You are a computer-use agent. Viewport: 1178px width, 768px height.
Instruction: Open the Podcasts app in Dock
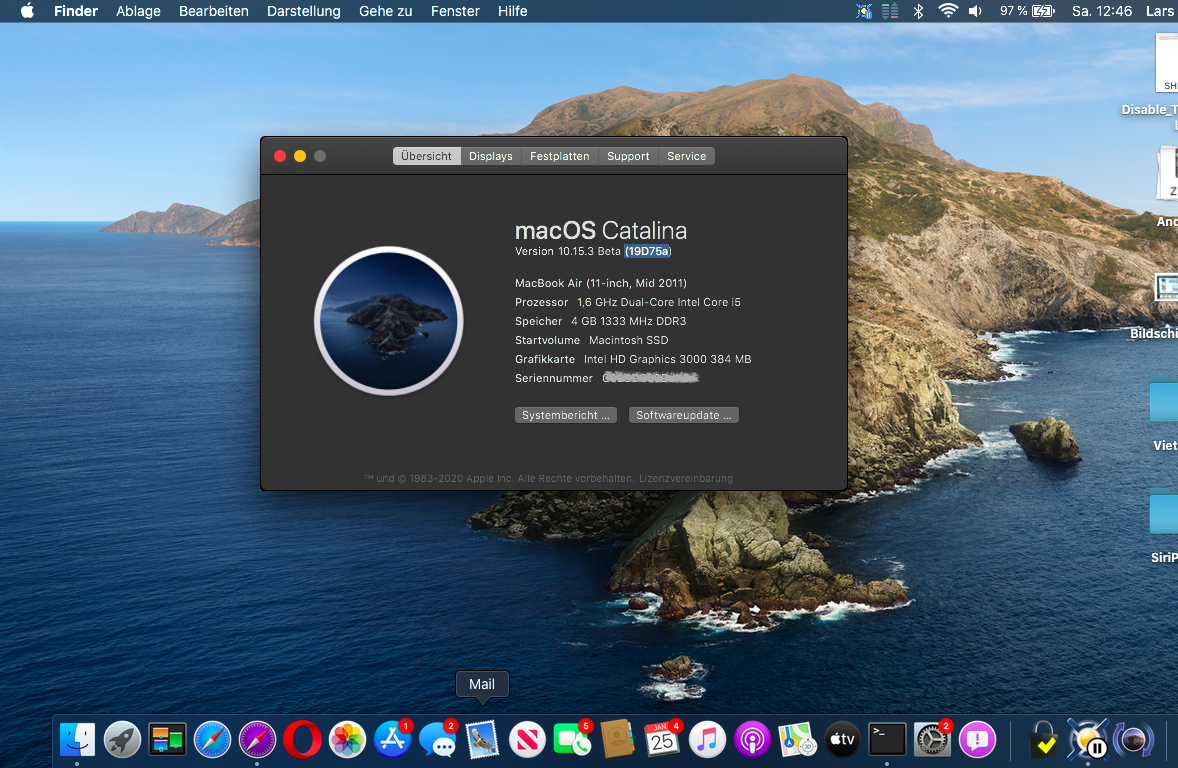click(752, 740)
